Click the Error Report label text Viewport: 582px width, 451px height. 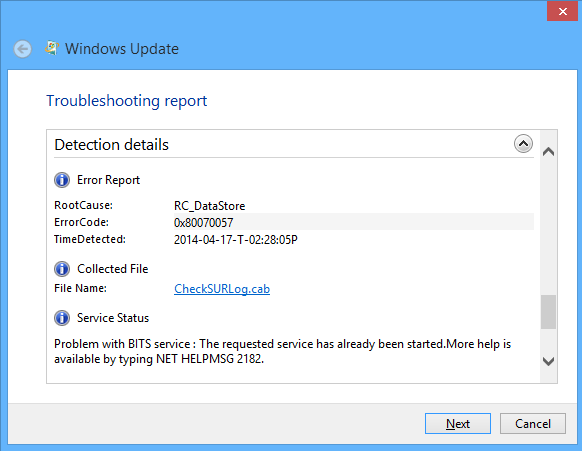(108, 180)
